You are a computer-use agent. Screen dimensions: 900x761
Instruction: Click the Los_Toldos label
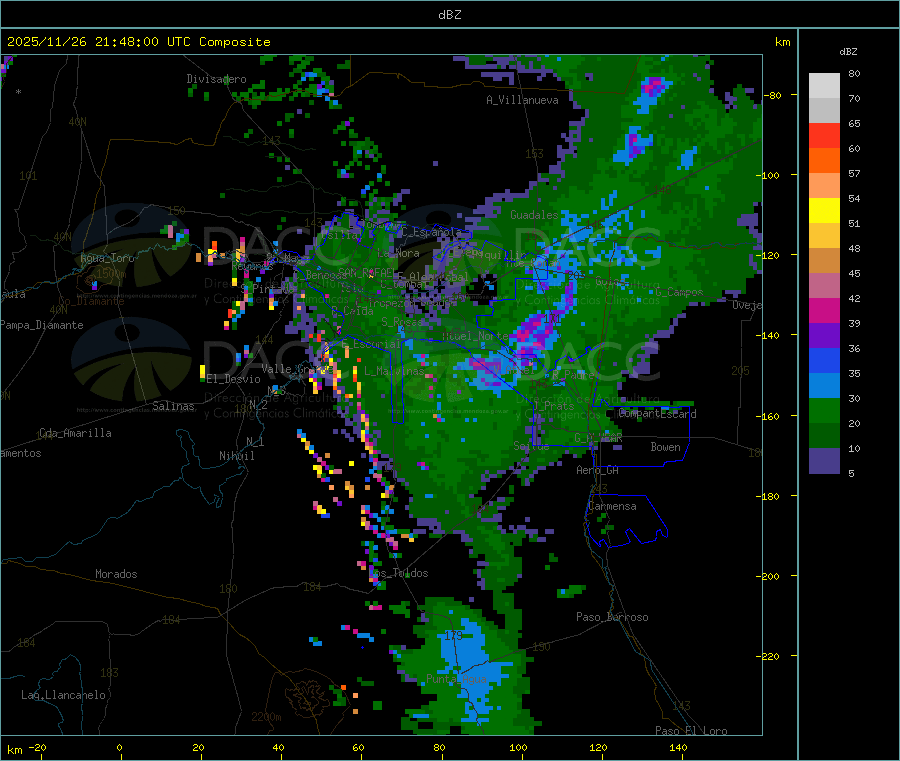(398, 573)
